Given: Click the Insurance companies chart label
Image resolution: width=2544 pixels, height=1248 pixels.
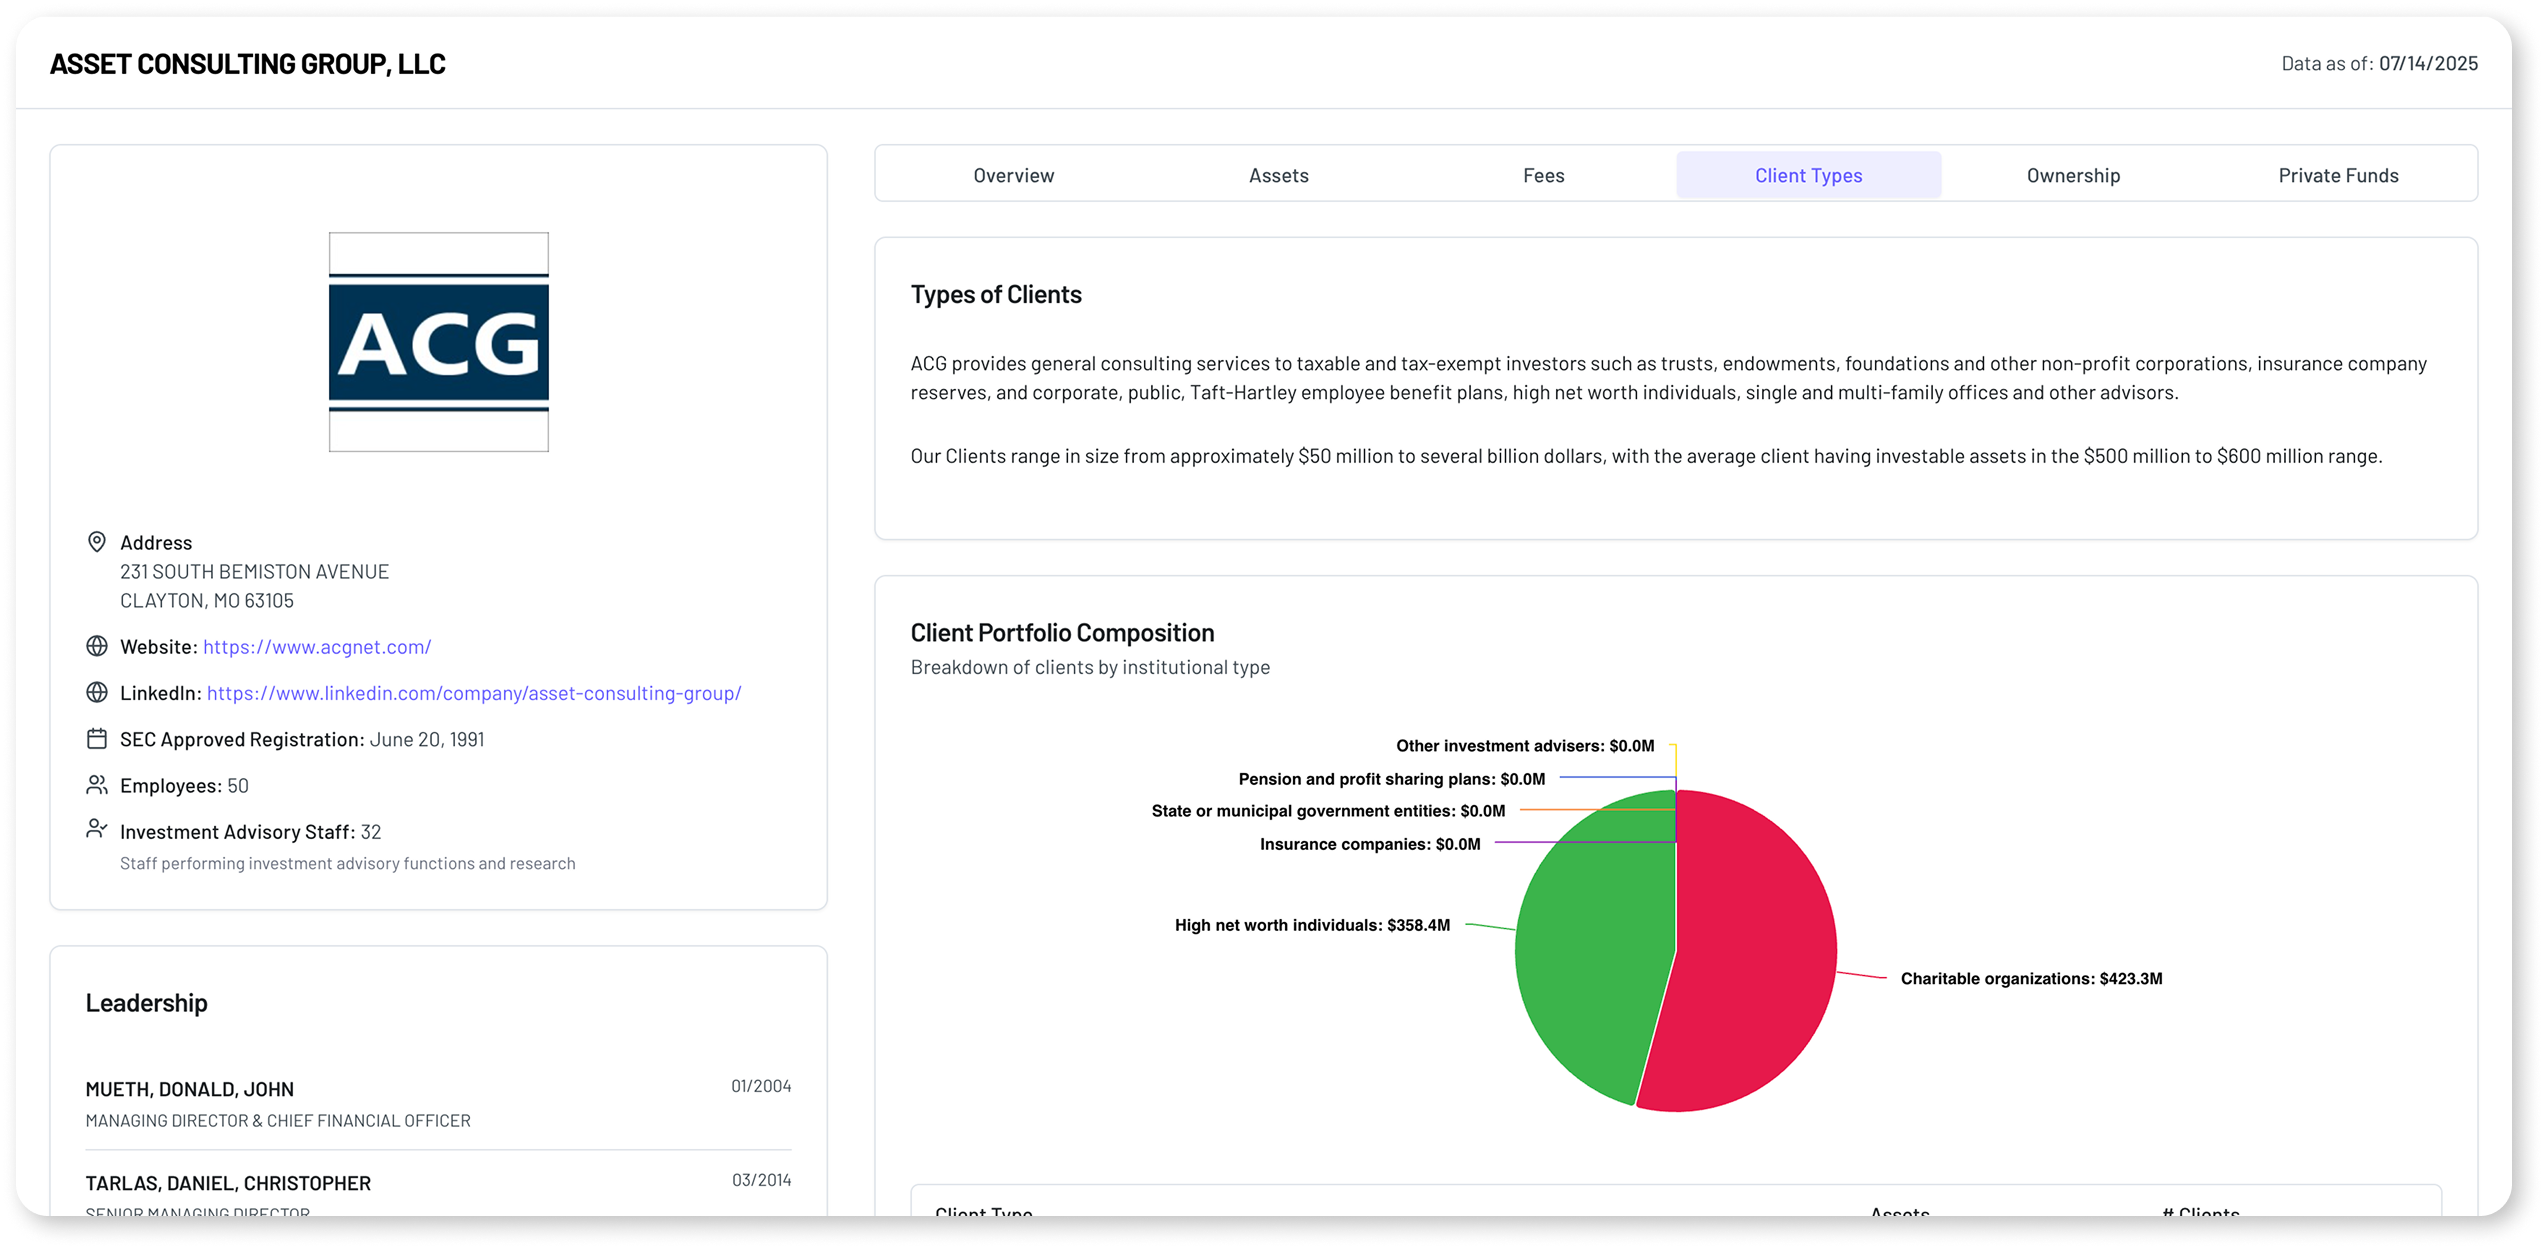Looking at the screenshot, I should tap(1370, 843).
